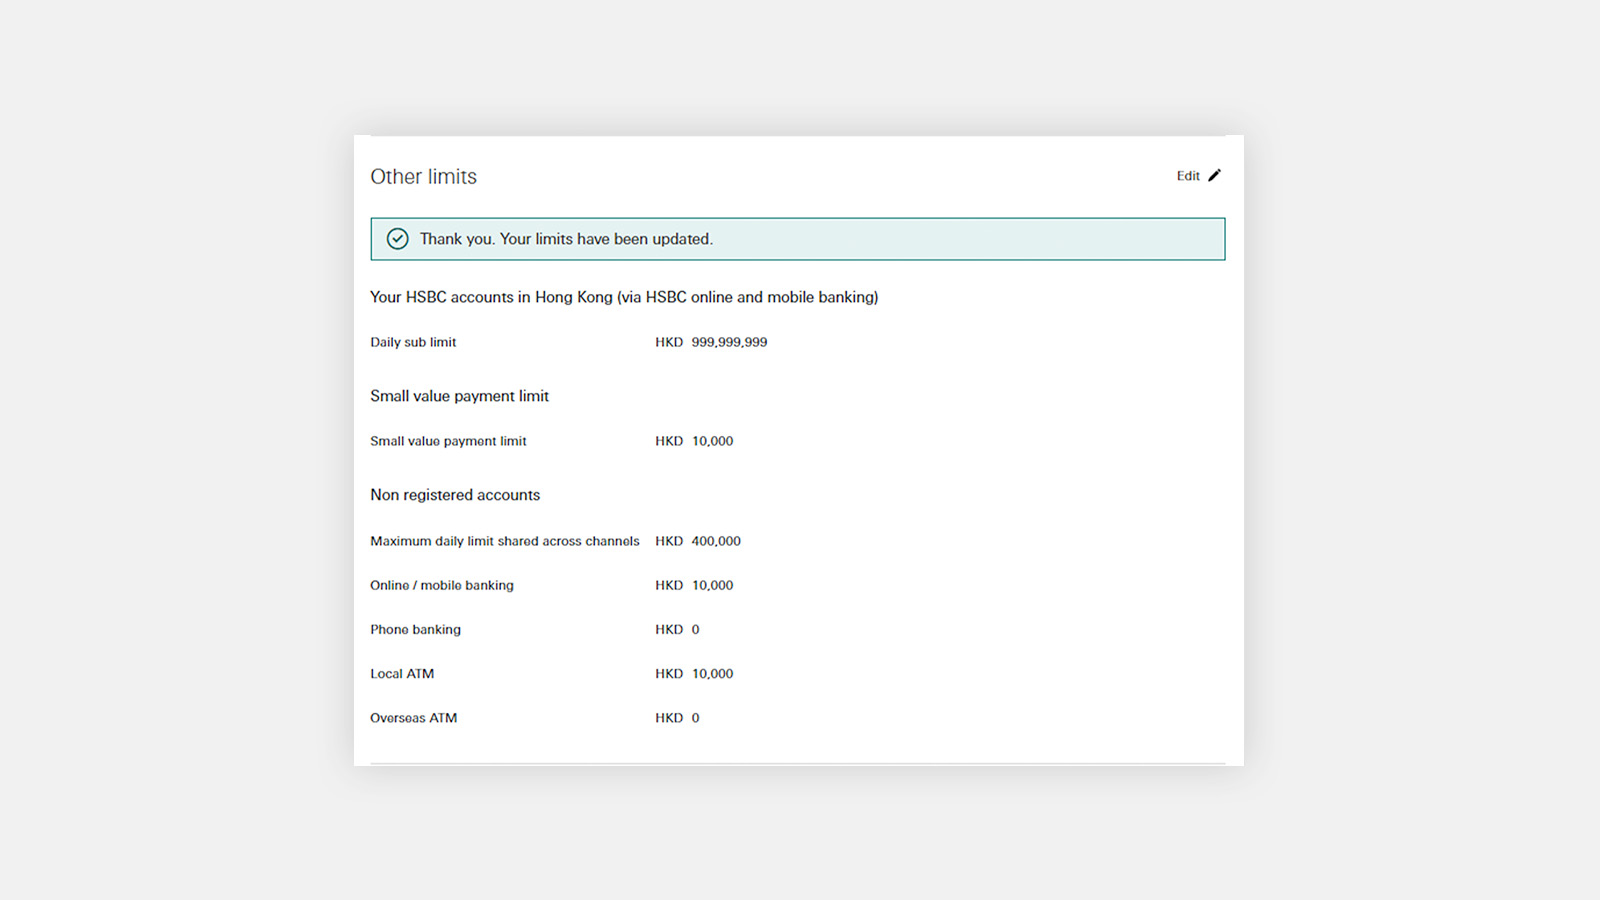
Task: Click the HSBC accounts in Hong Kong heading
Action: 624,297
